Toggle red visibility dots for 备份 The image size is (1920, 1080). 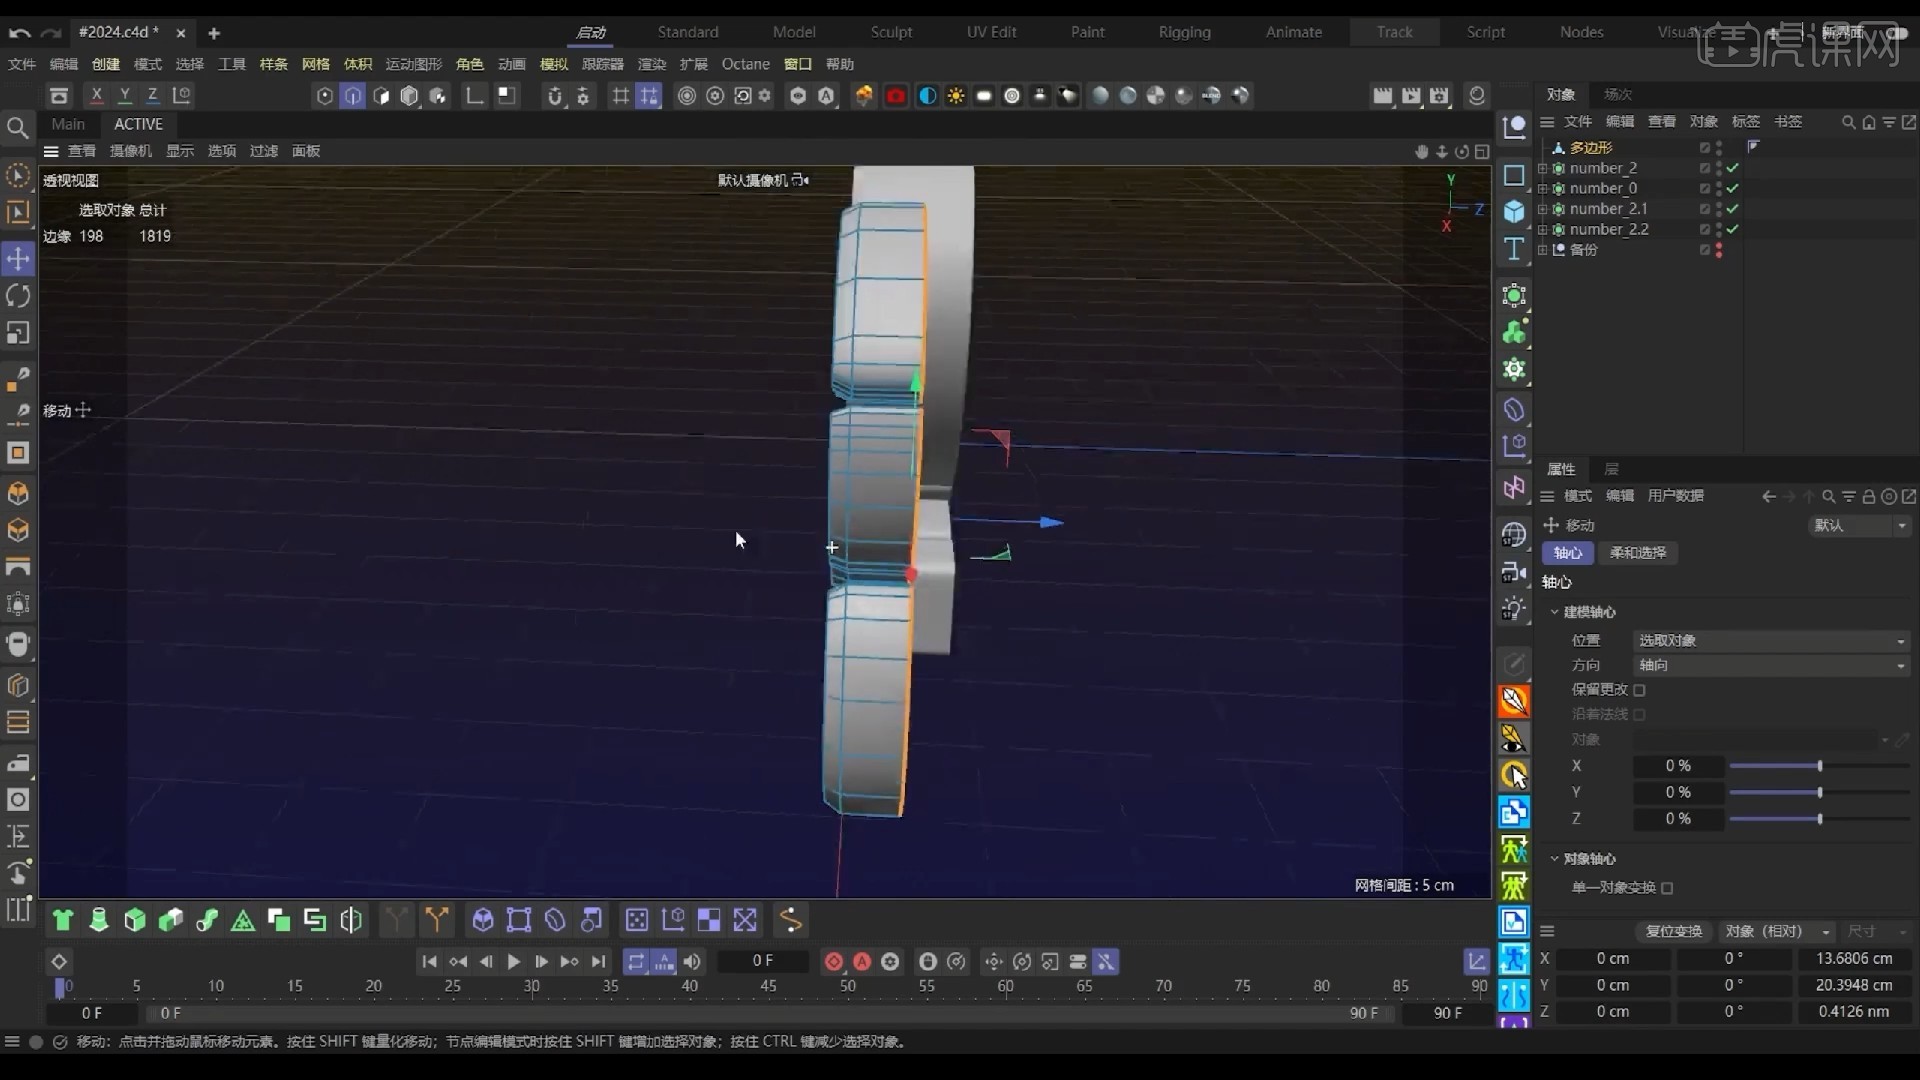click(x=1719, y=250)
